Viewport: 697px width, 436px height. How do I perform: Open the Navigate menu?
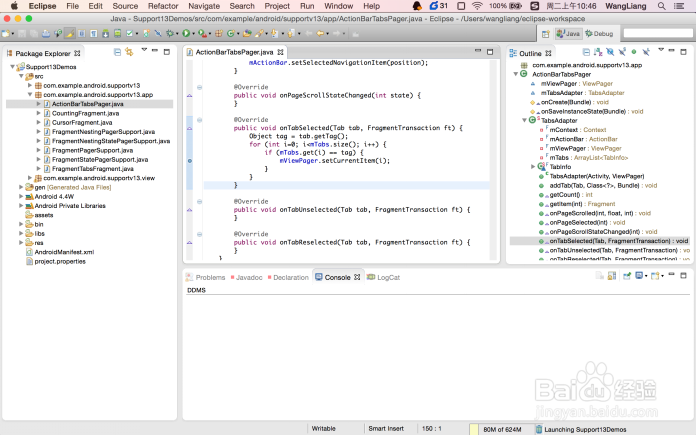(x=204, y=6)
